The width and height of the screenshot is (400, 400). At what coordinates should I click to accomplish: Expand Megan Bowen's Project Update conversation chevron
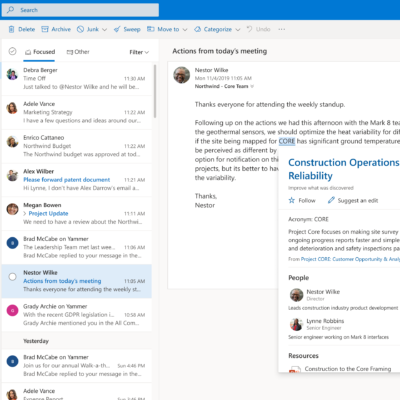25,214
